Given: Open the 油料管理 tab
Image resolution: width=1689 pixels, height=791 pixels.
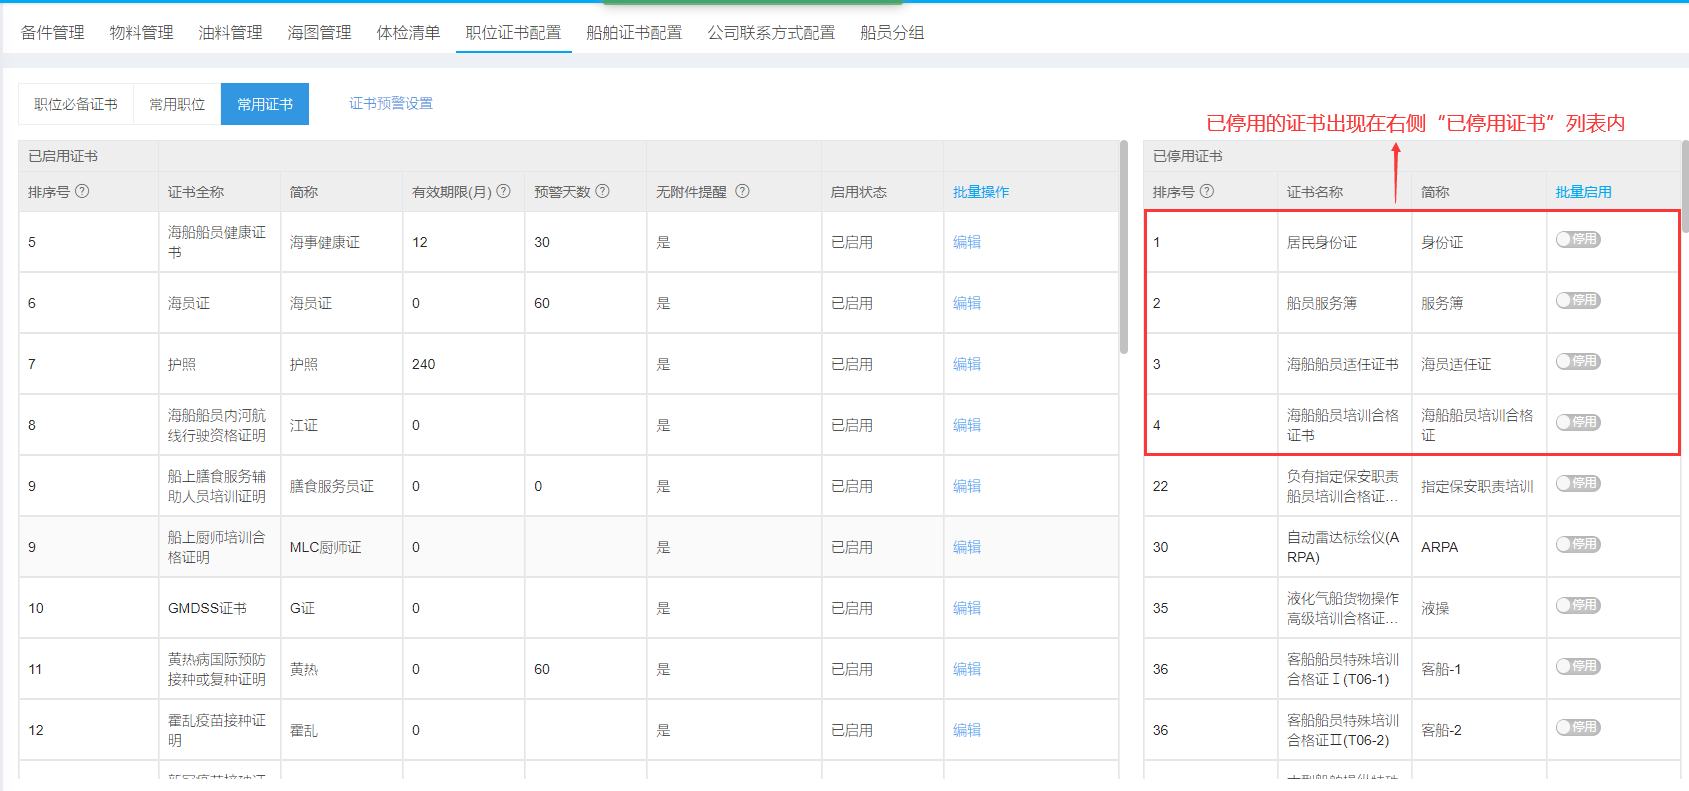Looking at the screenshot, I should tap(230, 33).
